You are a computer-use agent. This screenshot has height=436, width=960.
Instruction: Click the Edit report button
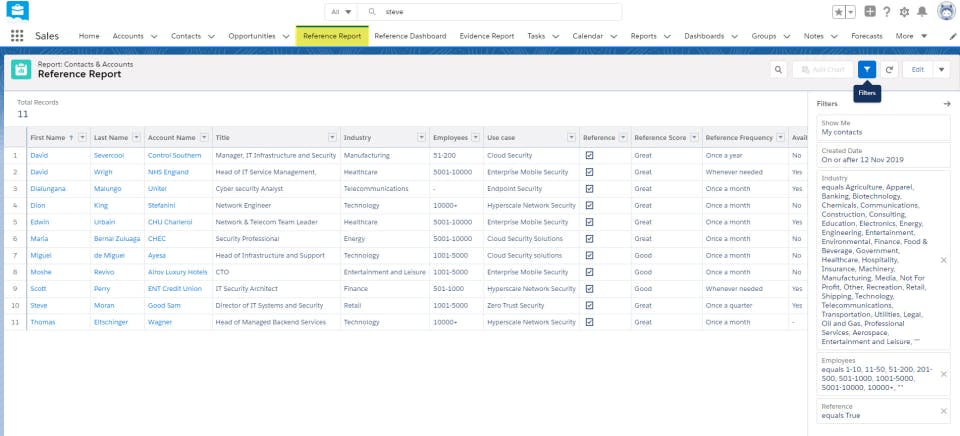coord(918,70)
